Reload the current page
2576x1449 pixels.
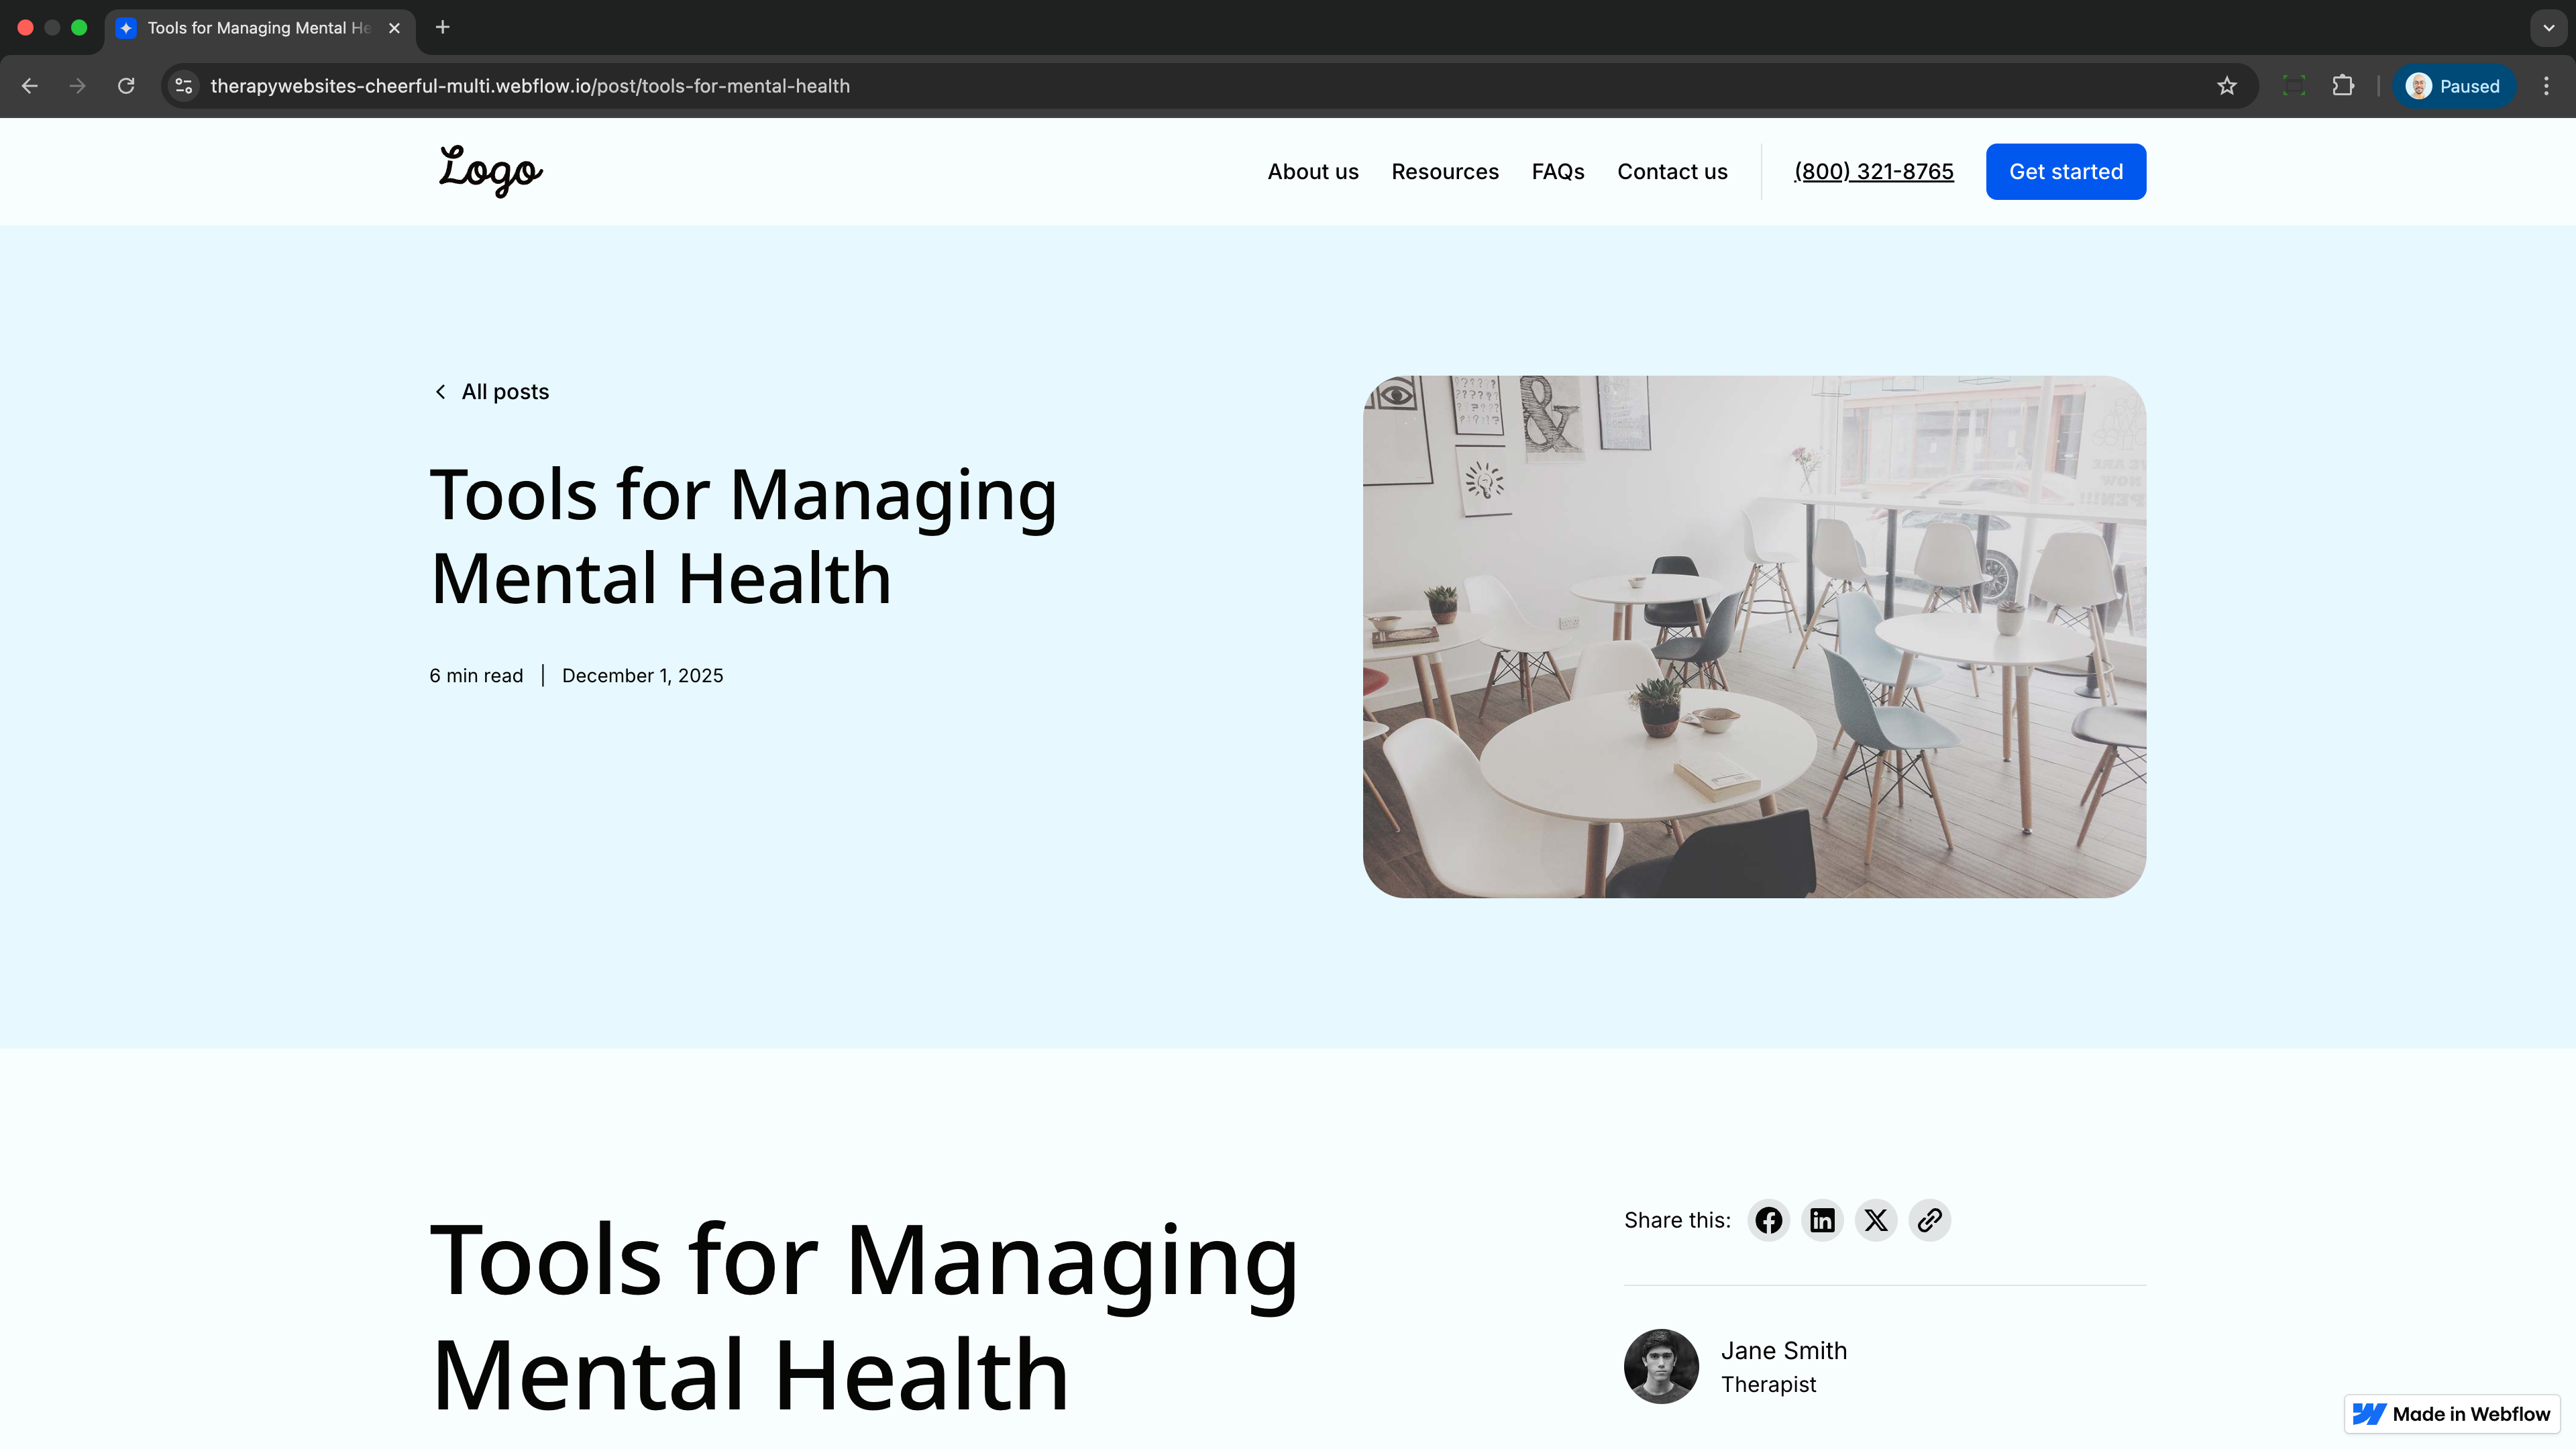[x=126, y=86]
